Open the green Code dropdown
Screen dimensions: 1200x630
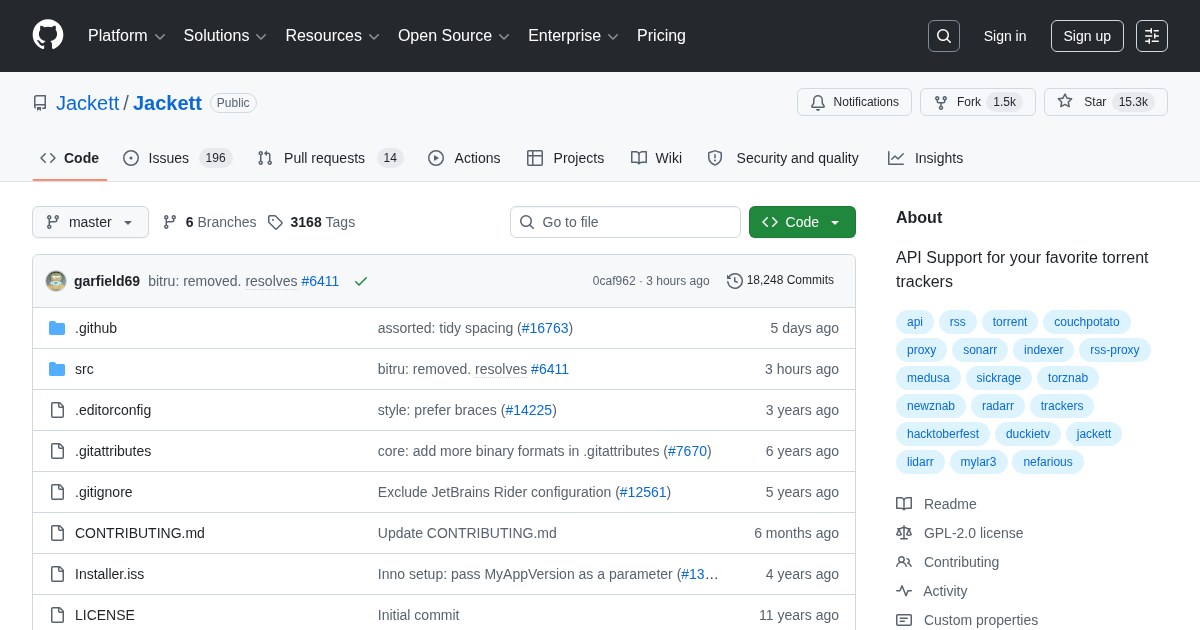(802, 222)
